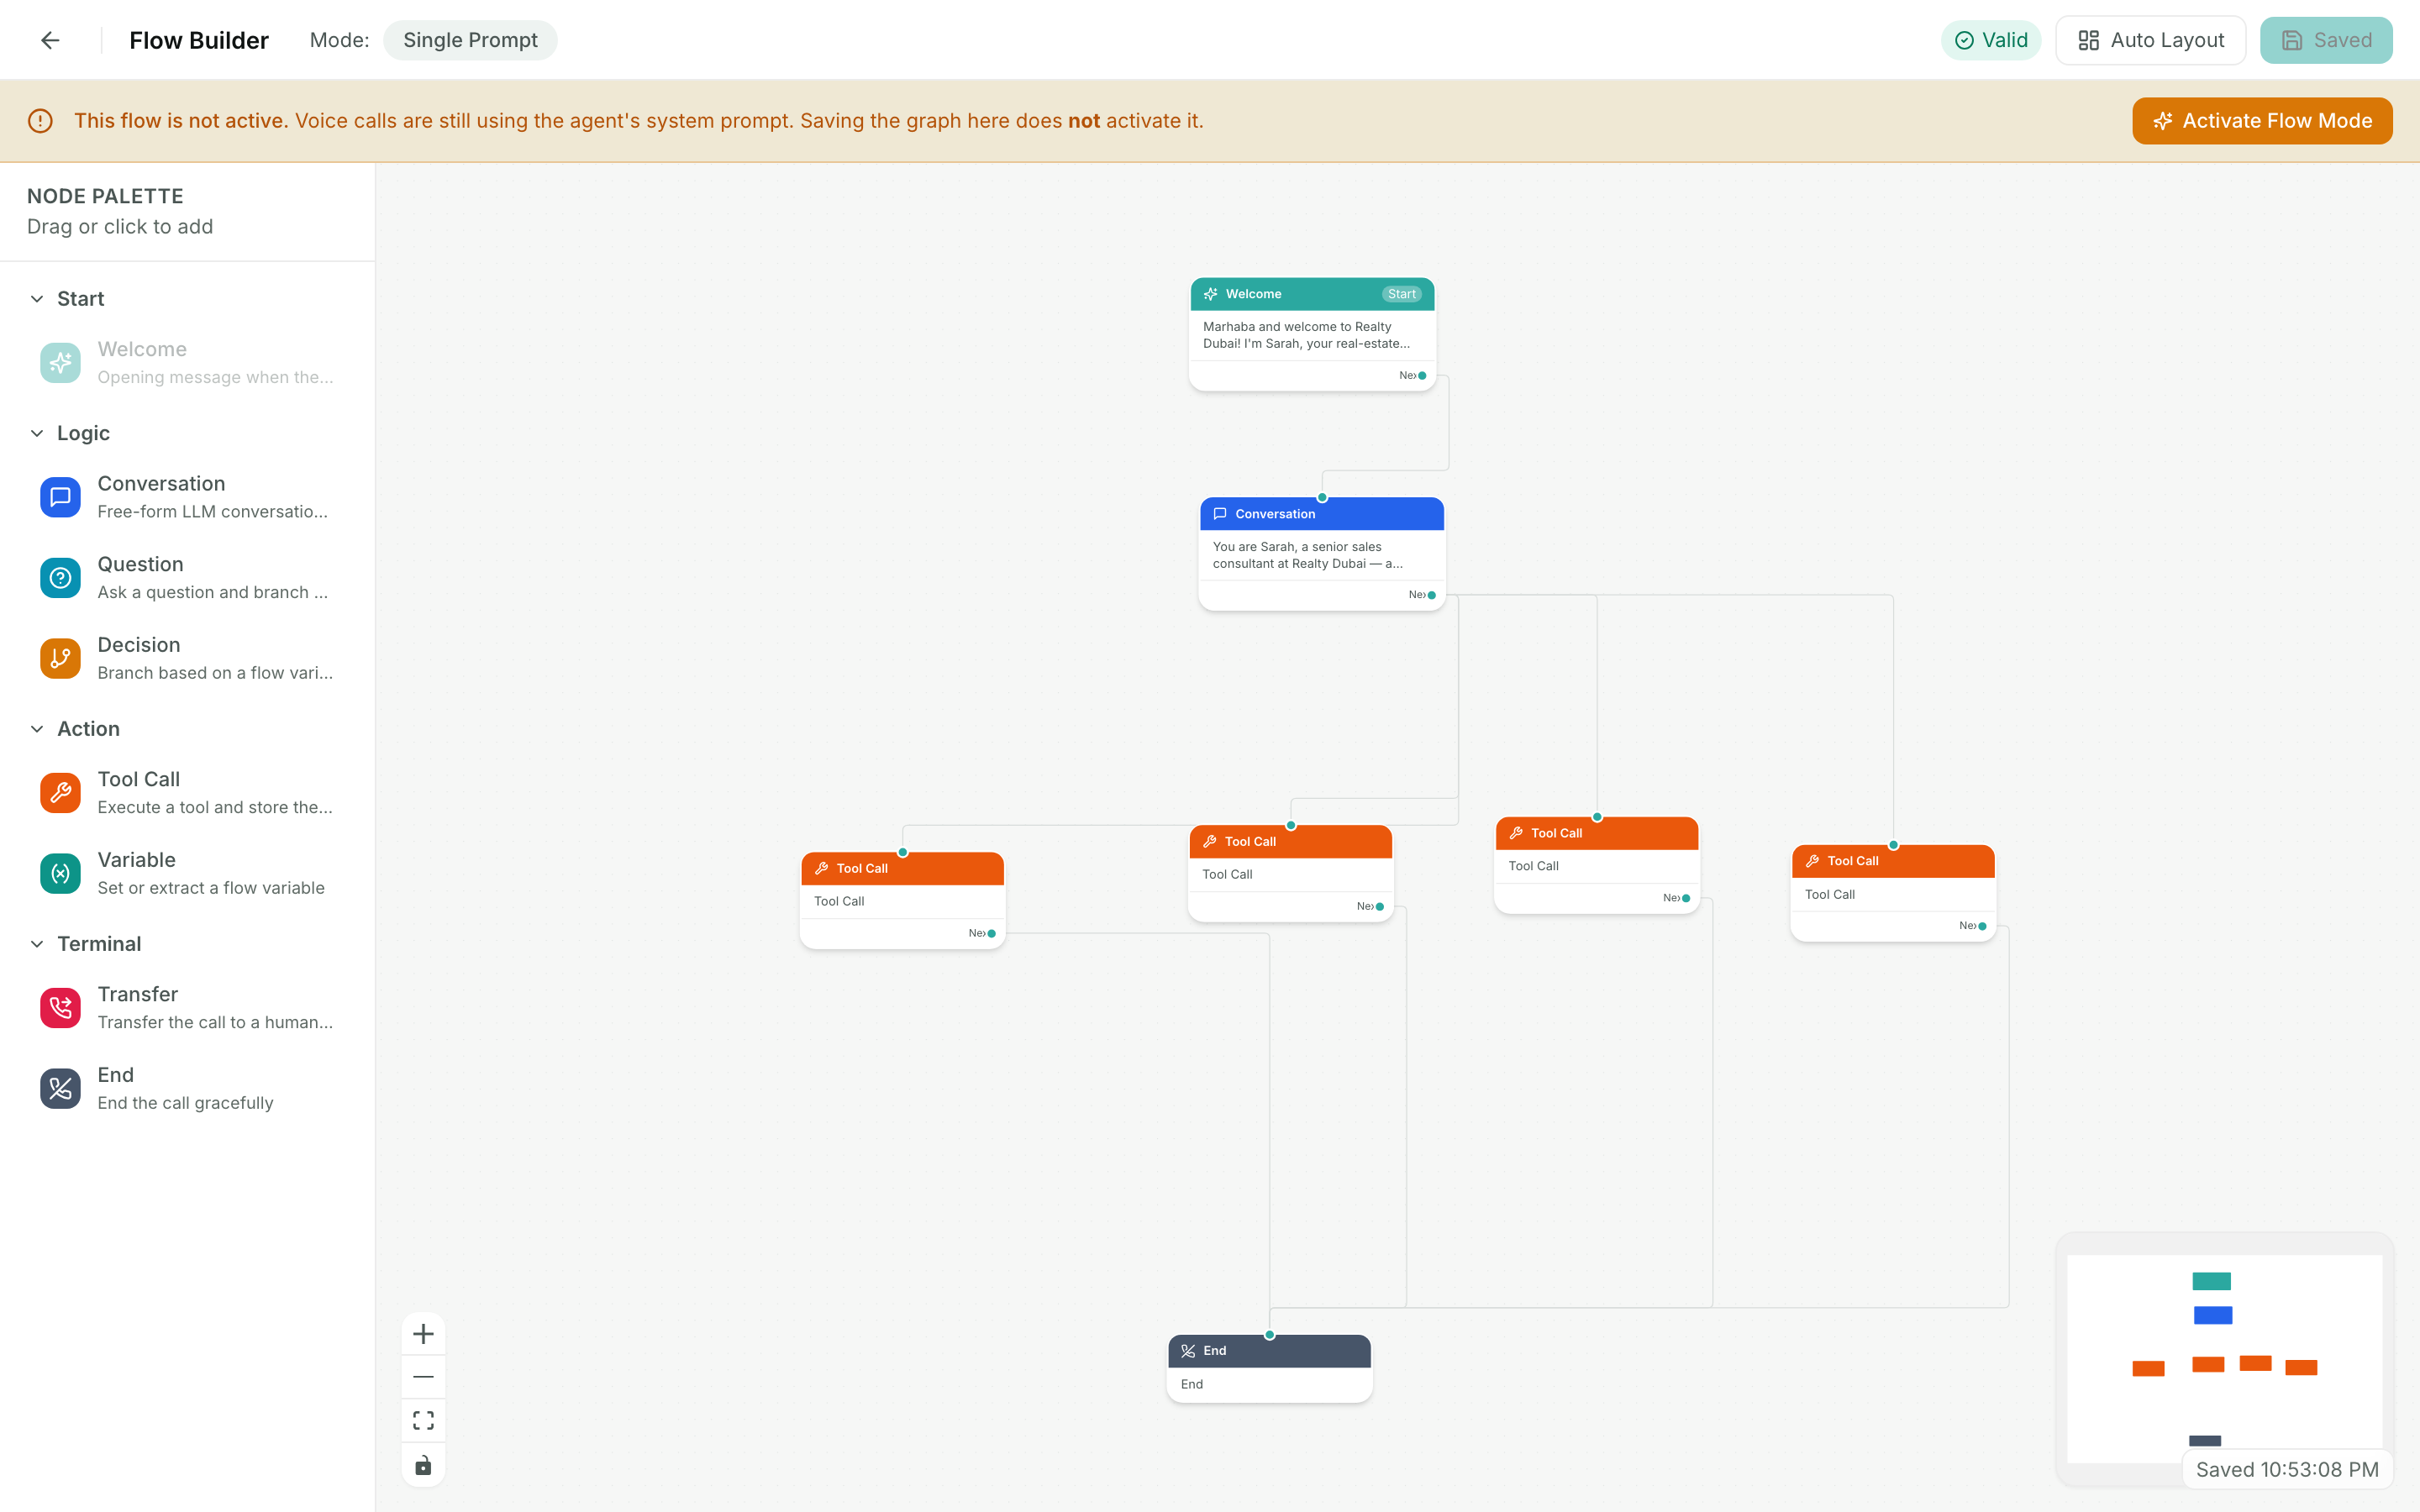This screenshot has height=1512, width=2420.
Task: Click the Saved button
Action: click(x=2326, y=40)
